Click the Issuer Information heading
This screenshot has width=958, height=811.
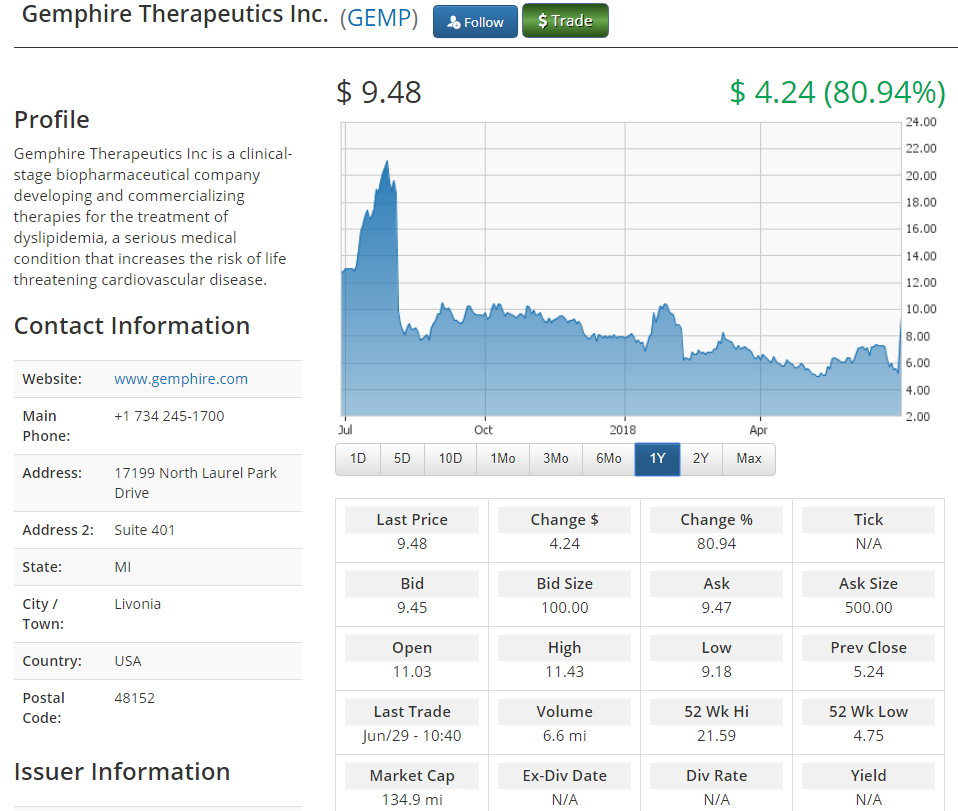[122, 772]
